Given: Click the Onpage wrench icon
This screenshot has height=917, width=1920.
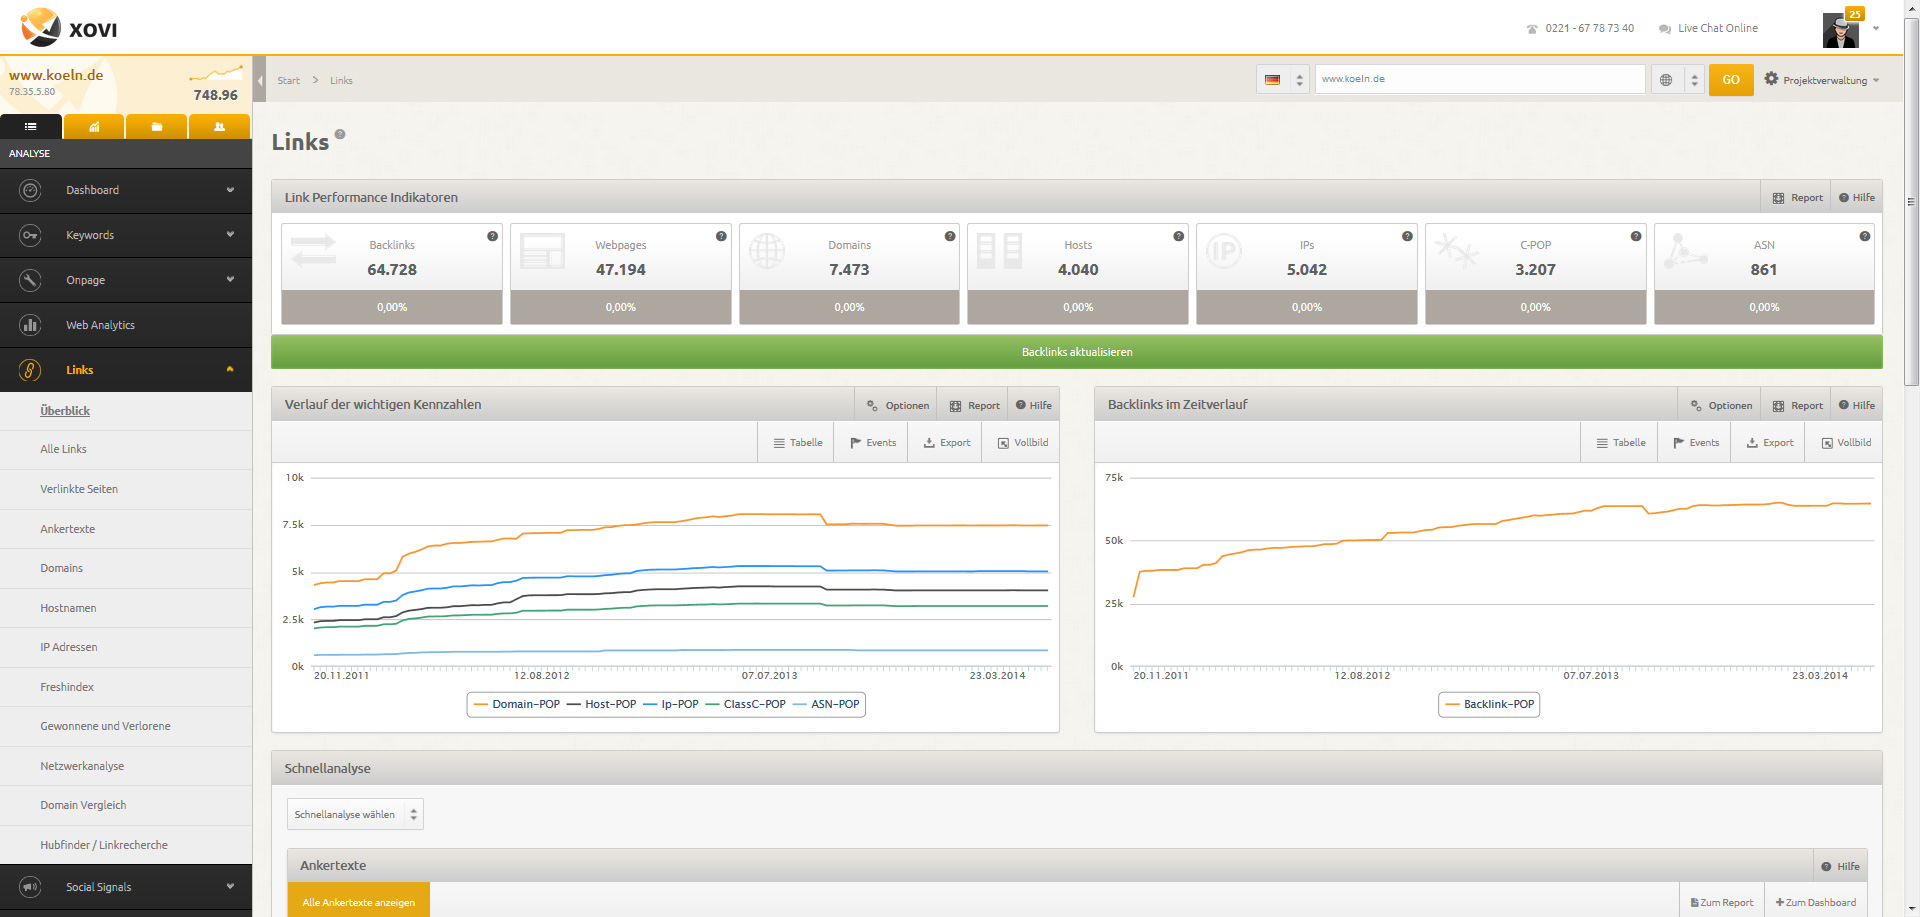Looking at the screenshot, I should (30, 280).
